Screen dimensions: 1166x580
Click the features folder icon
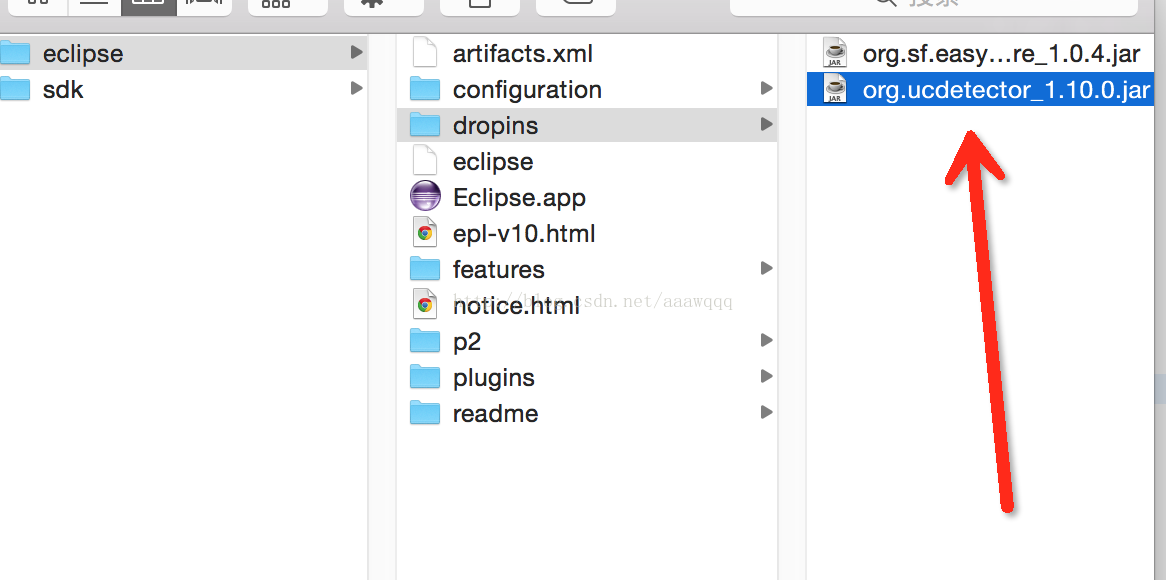click(x=425, y=268)
